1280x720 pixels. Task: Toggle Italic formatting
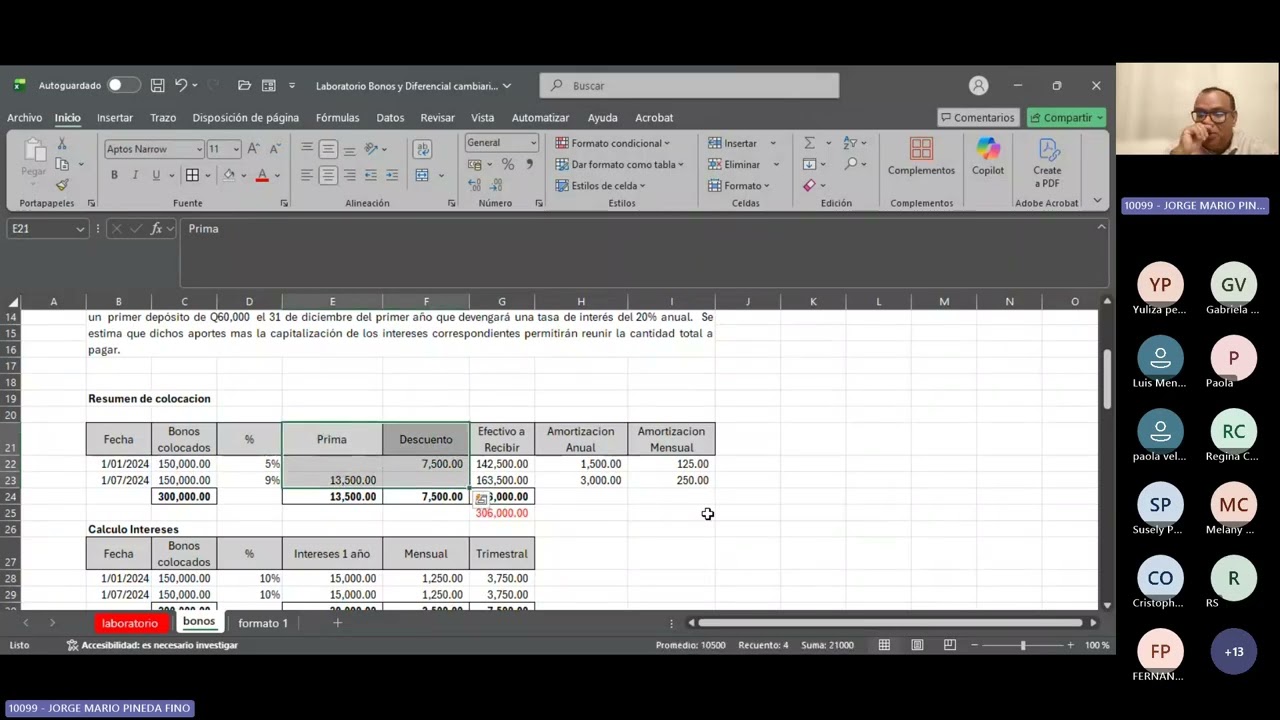[x=135, y=175]
